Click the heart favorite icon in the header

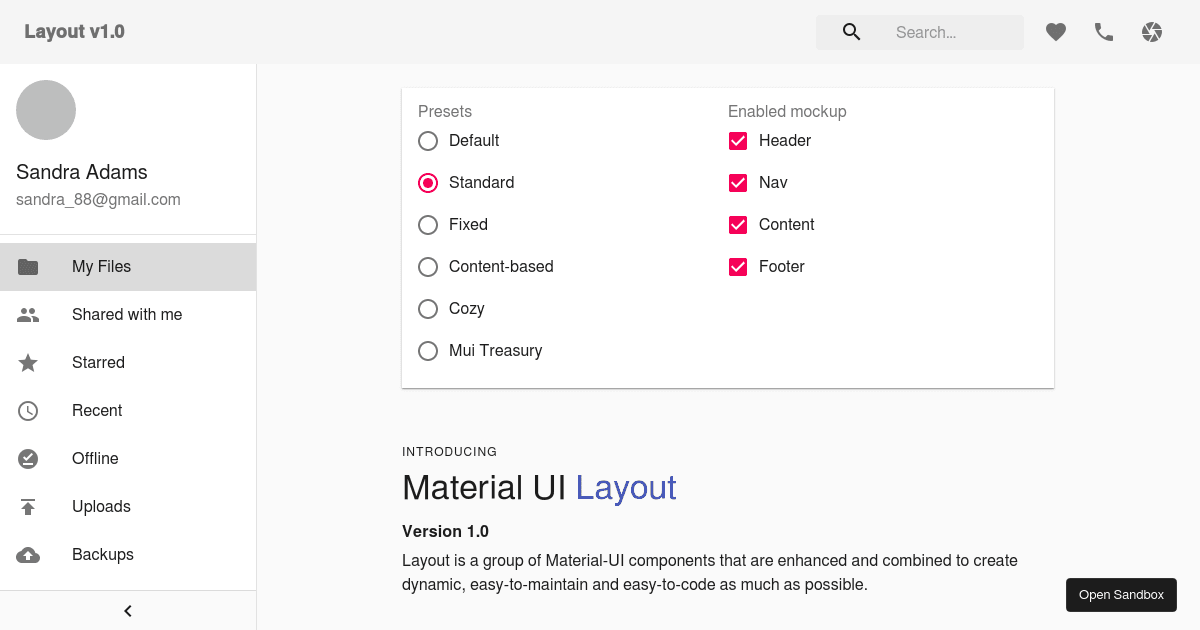[1055, 31]
